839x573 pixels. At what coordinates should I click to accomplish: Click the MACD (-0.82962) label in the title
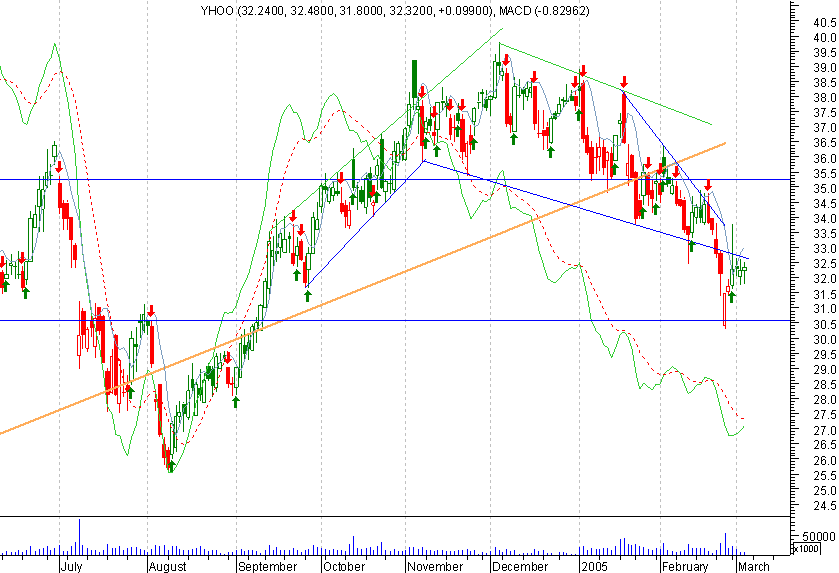[544, 11]
